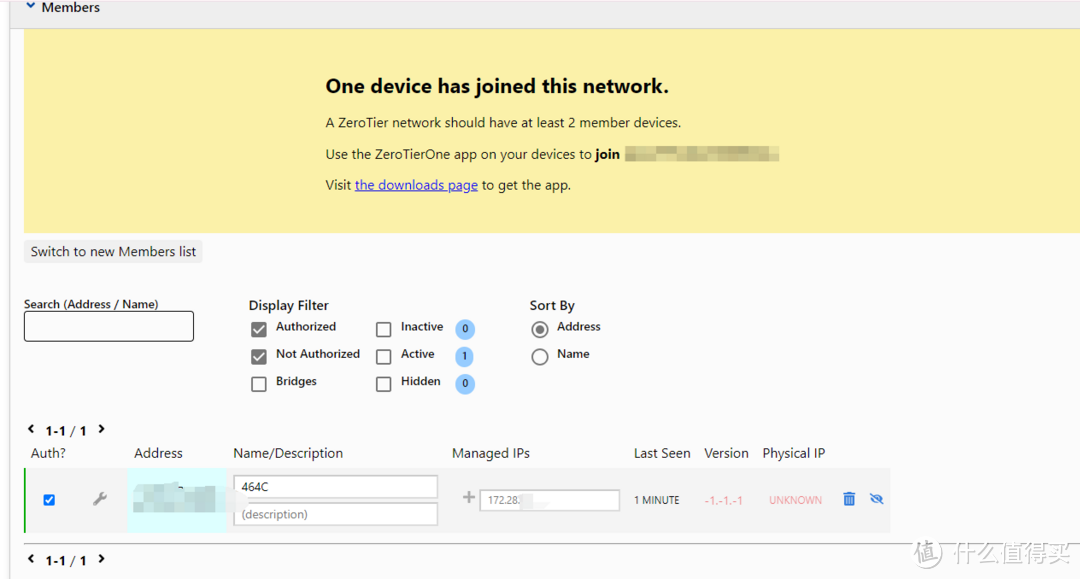Image resolution: width=1080 pixels, height=579 pixels.
Task: Sort members by Name
Action: pos(540,356)
